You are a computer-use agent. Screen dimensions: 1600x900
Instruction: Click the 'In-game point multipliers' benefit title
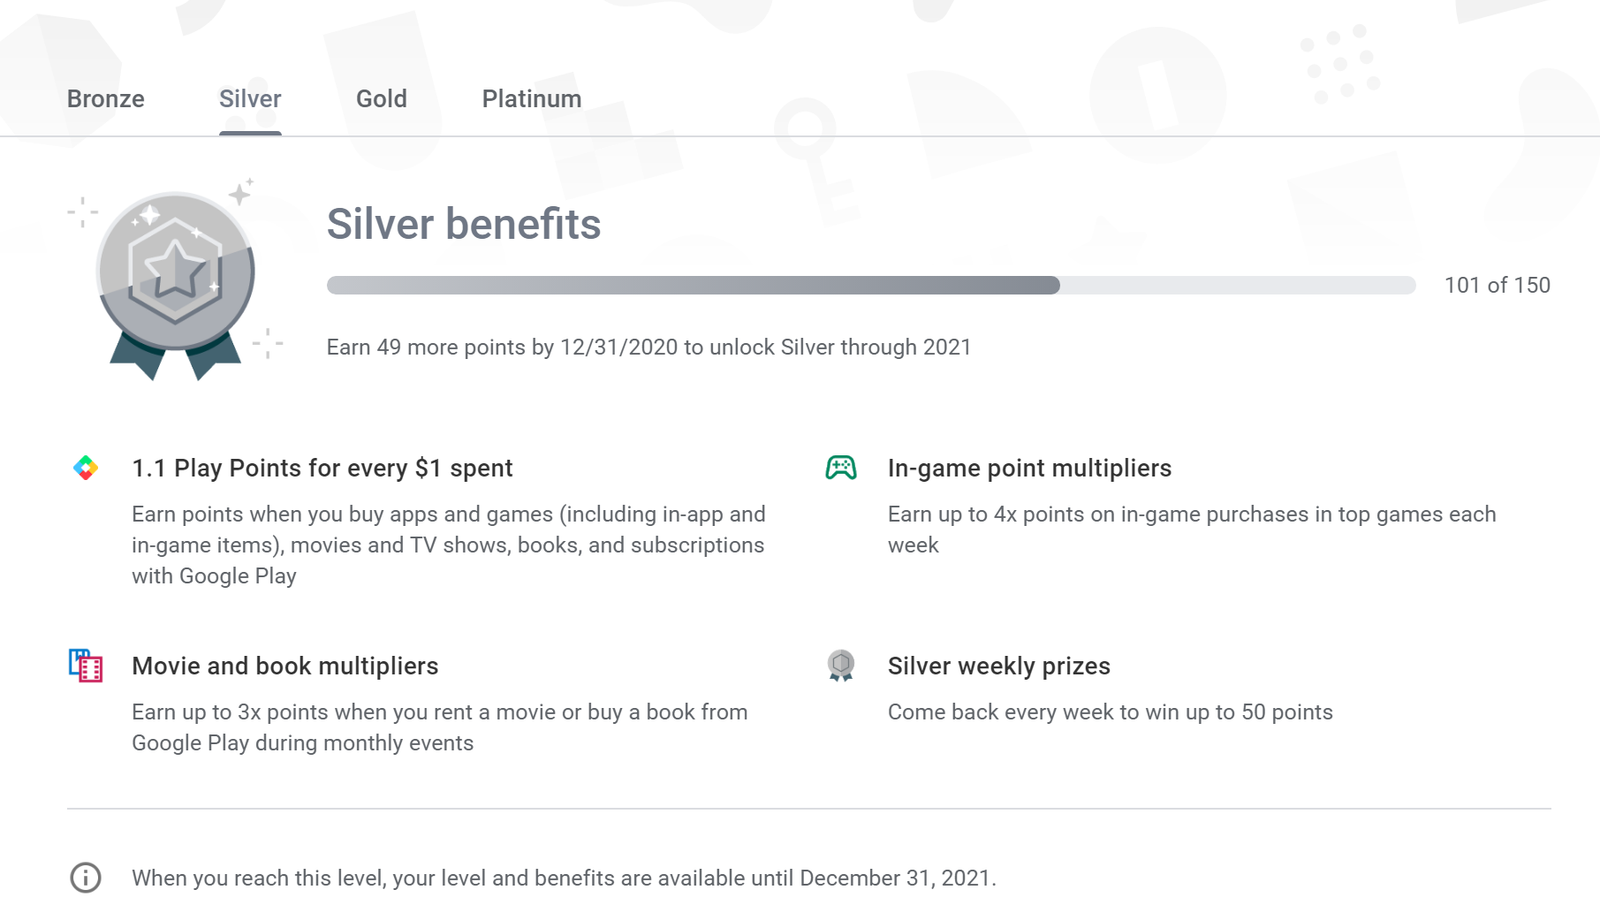pos(1029,467)
